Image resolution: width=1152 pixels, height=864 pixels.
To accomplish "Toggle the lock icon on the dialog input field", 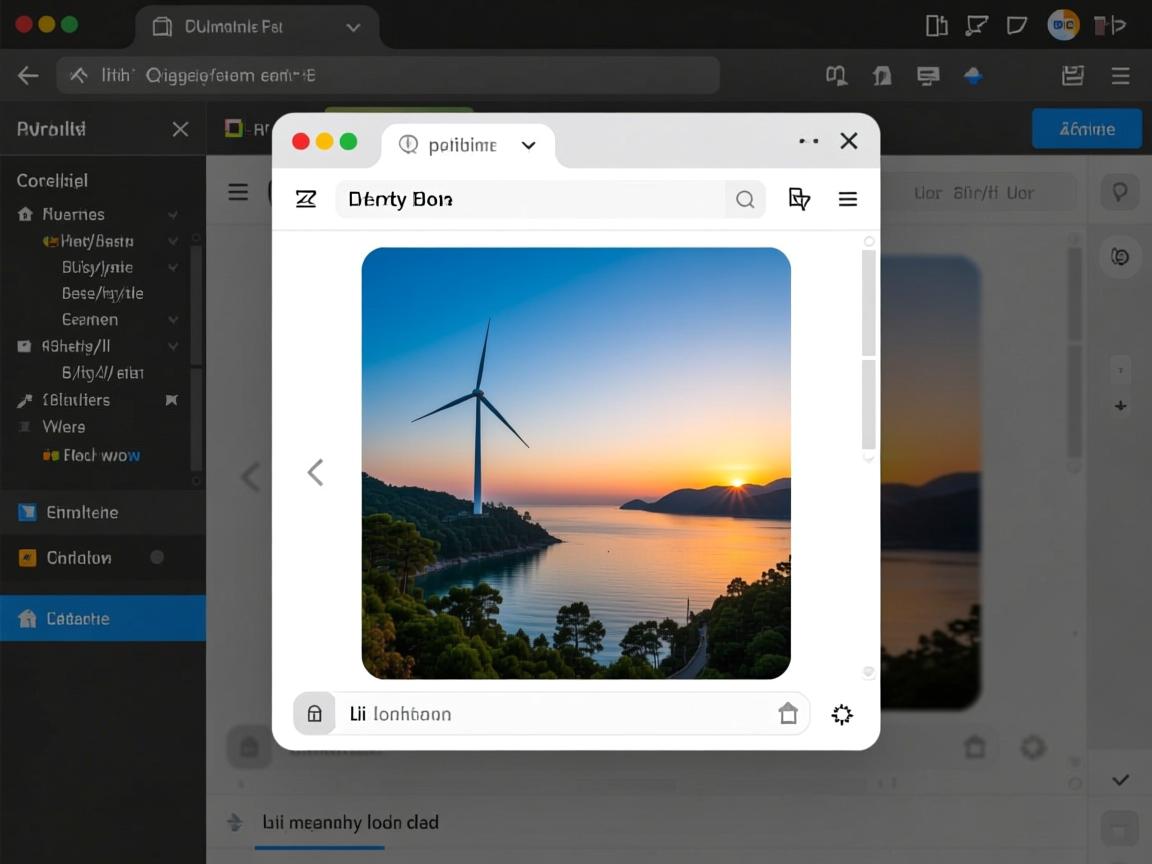I will click(x=314, y=713).
